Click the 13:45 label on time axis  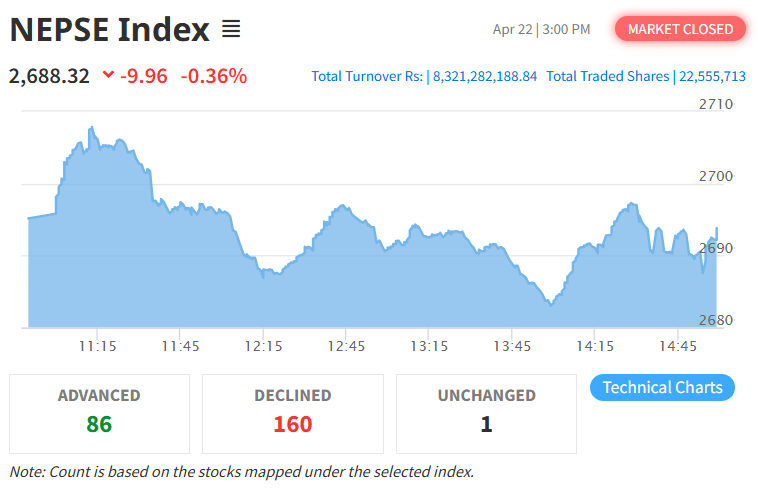(x=512, y=346)
